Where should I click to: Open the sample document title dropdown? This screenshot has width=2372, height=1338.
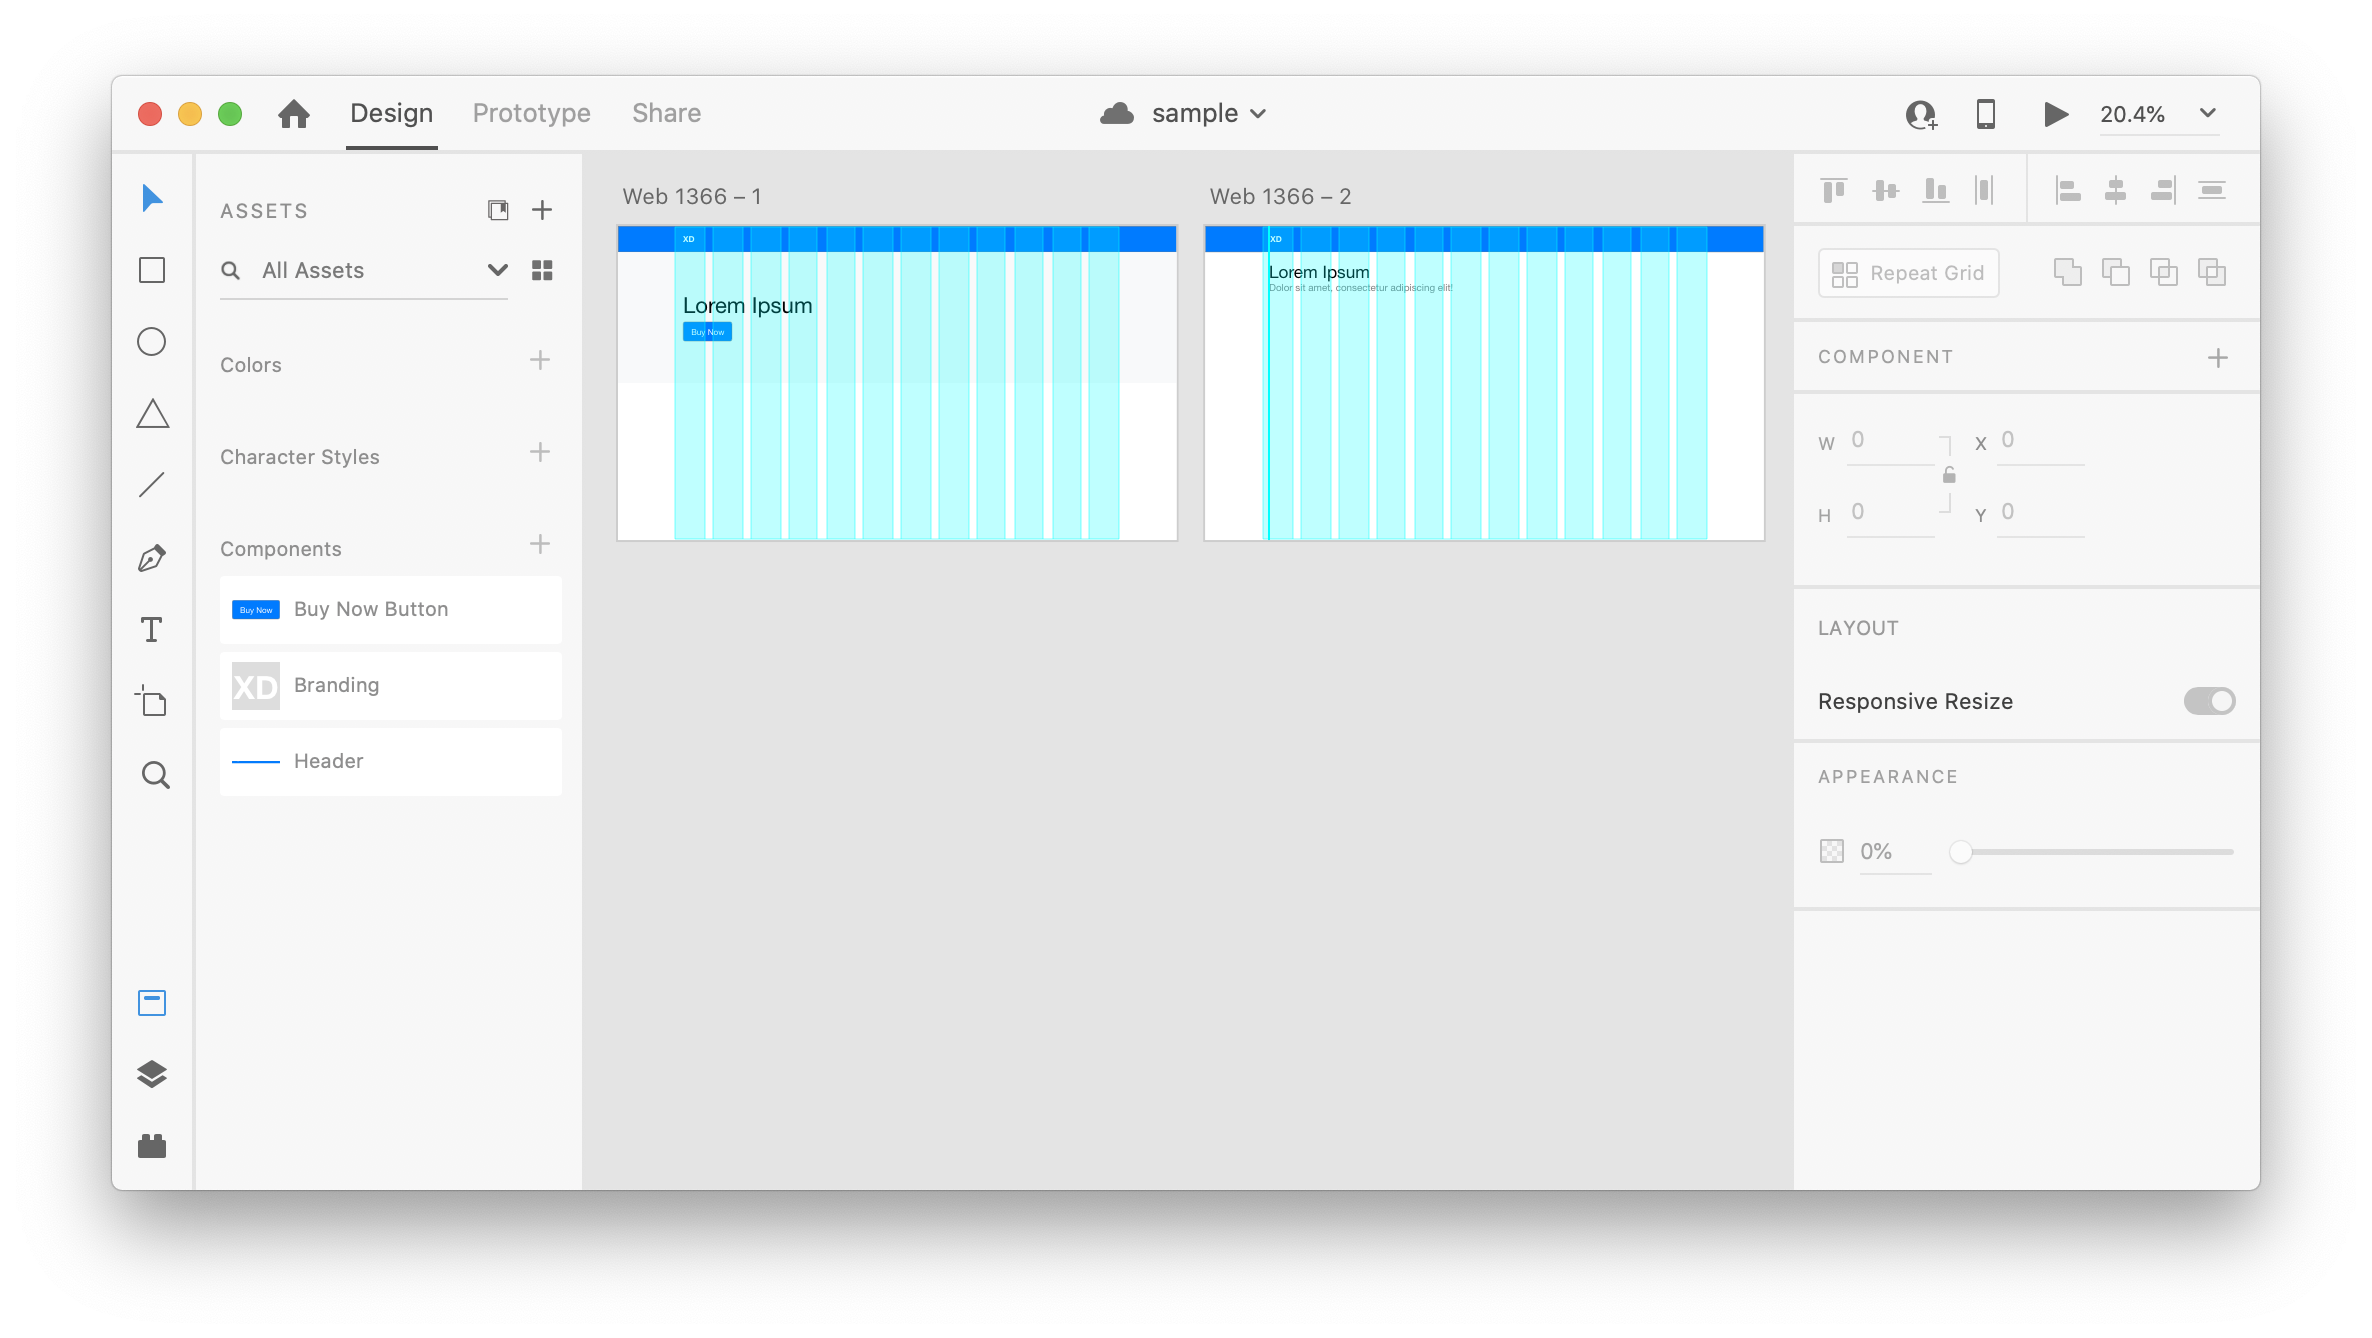[1258, 114]
